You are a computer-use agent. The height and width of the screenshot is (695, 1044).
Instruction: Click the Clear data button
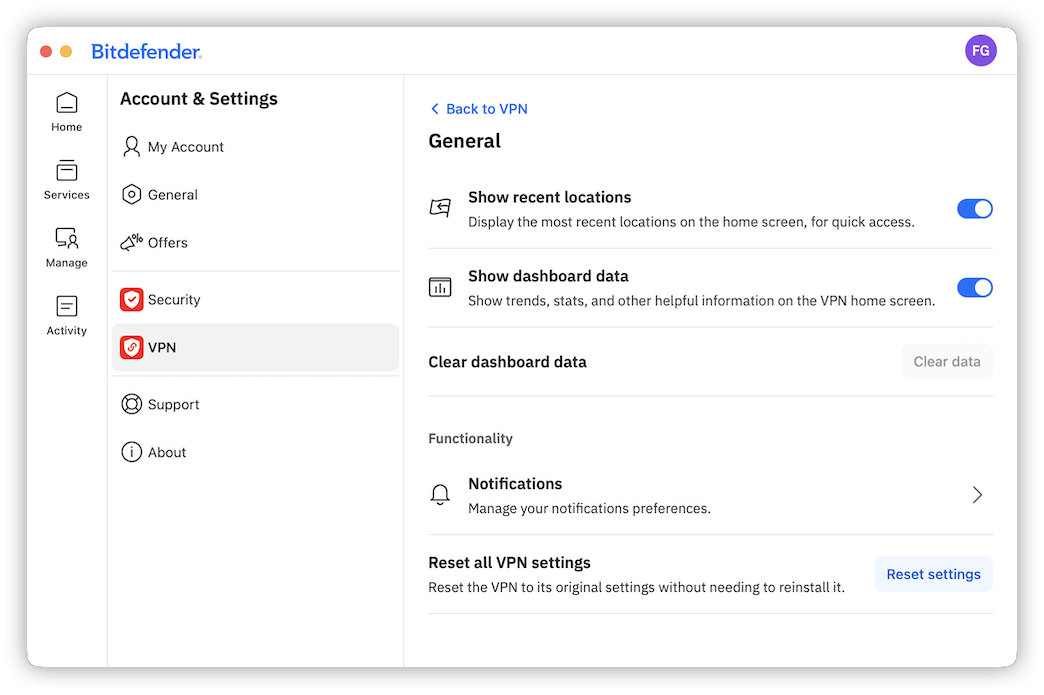point(947,361)
